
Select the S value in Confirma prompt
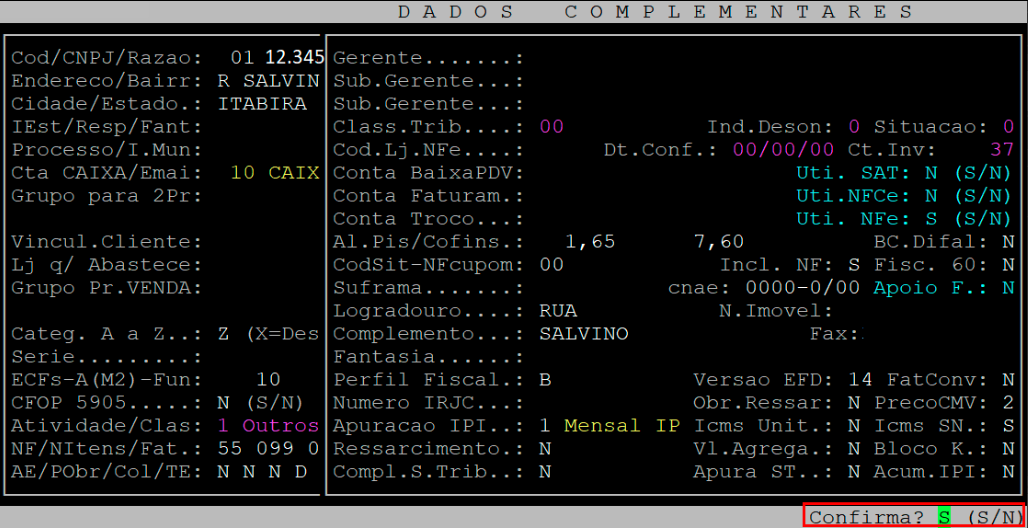[943, 517]
